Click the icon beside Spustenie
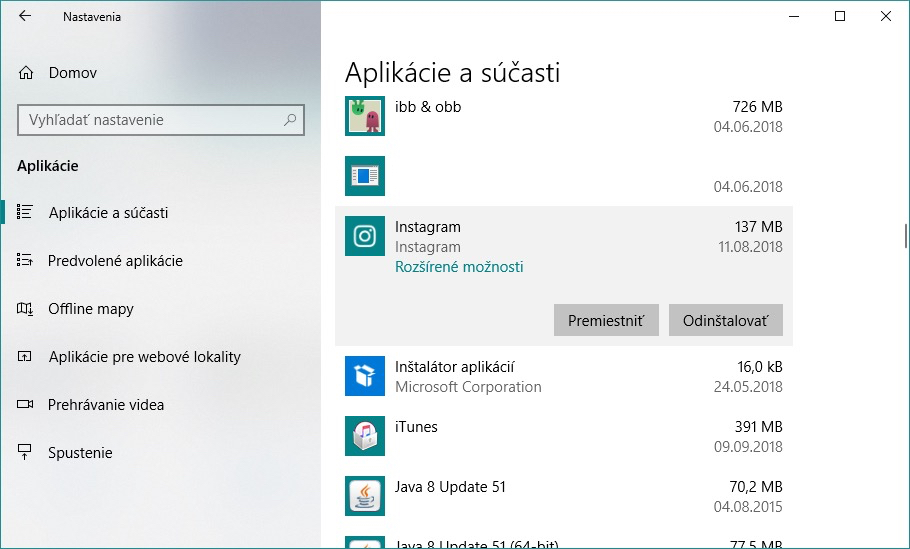The height and width of the screenshot is (549, 910). pos(24,452)
